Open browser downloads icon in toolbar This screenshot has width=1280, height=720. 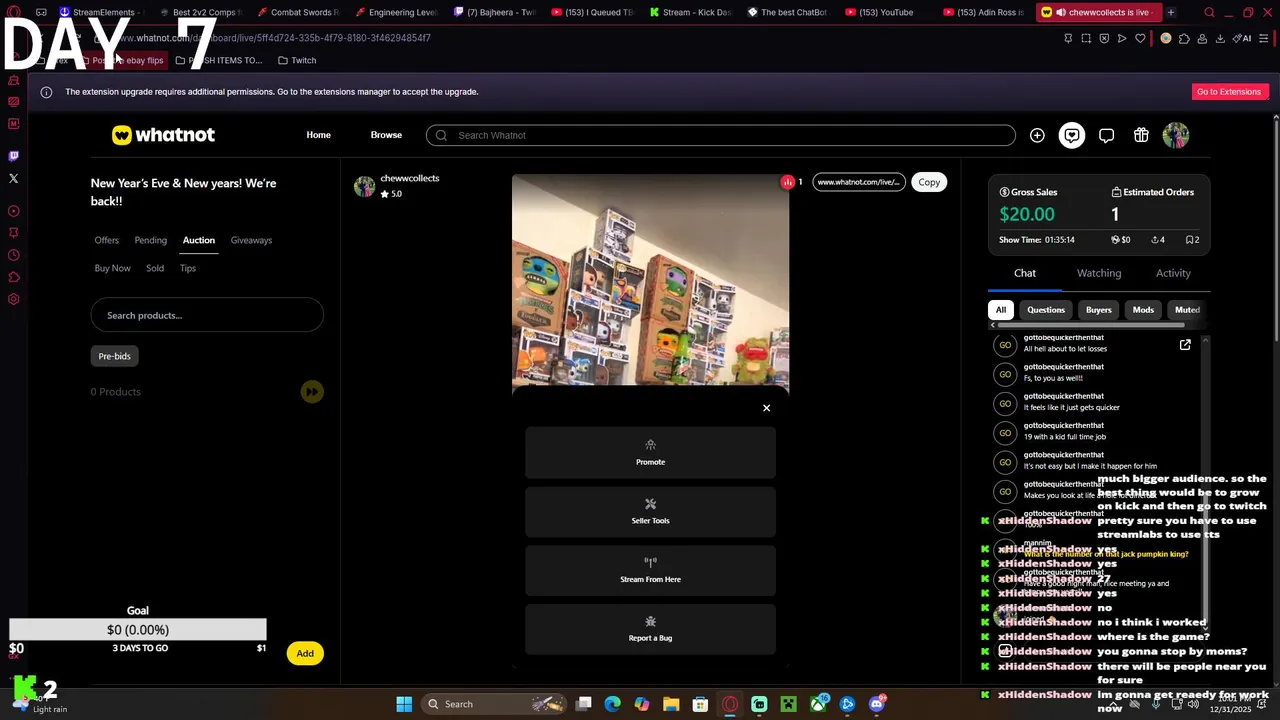pyautogui.click(x=1220, y=38)
